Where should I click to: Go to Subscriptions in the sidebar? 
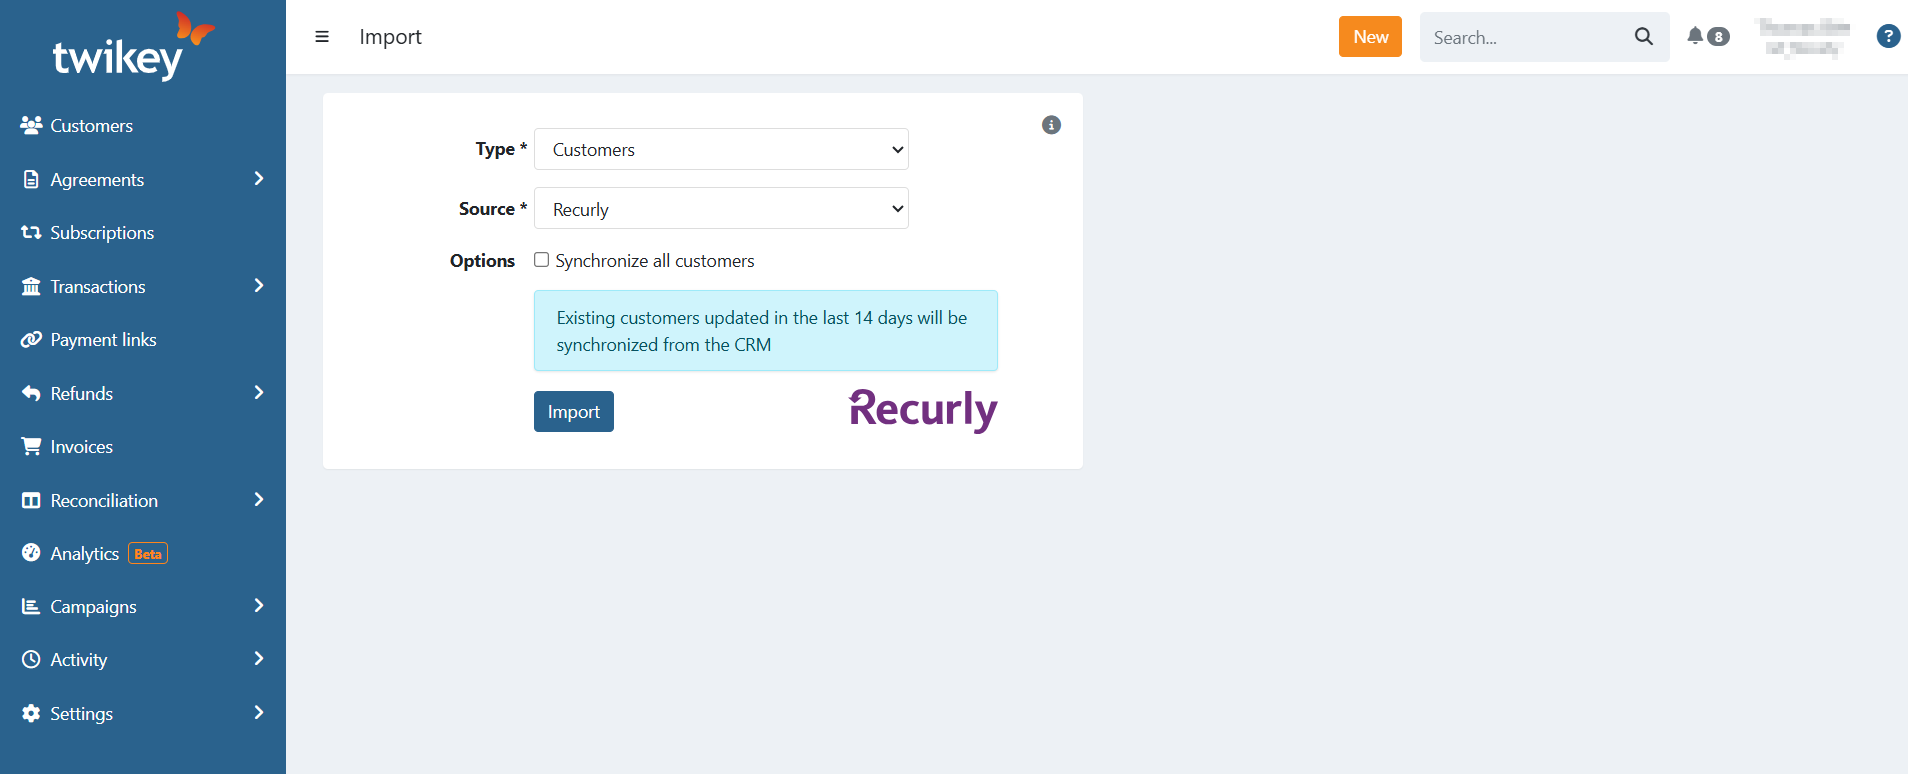102,233
